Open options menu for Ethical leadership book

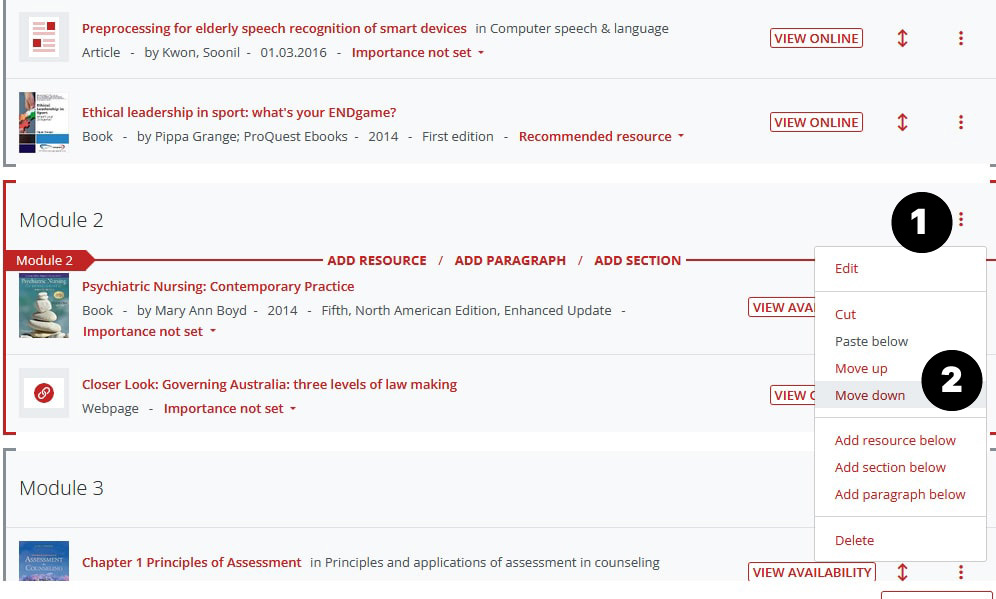click(x=960, y=122)
